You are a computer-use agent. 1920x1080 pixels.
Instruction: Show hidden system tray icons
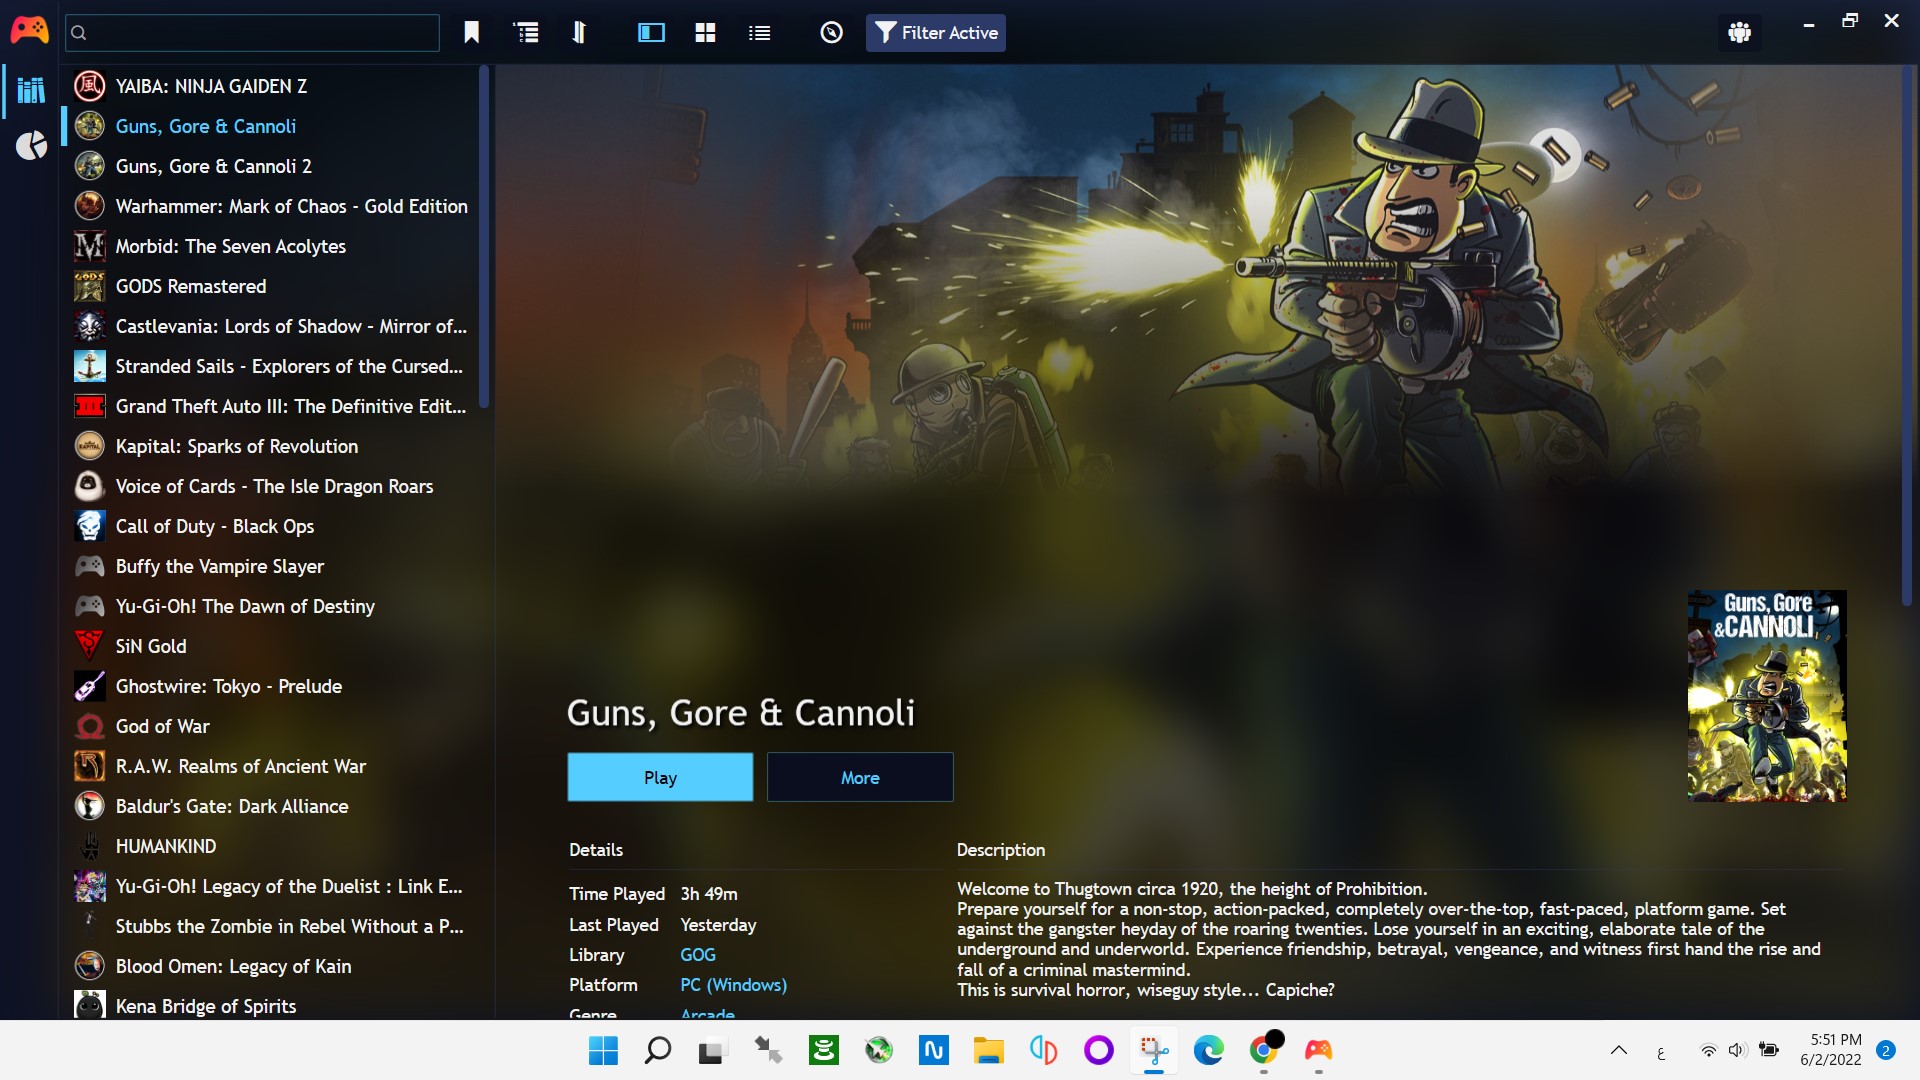pos(1618,1050)
